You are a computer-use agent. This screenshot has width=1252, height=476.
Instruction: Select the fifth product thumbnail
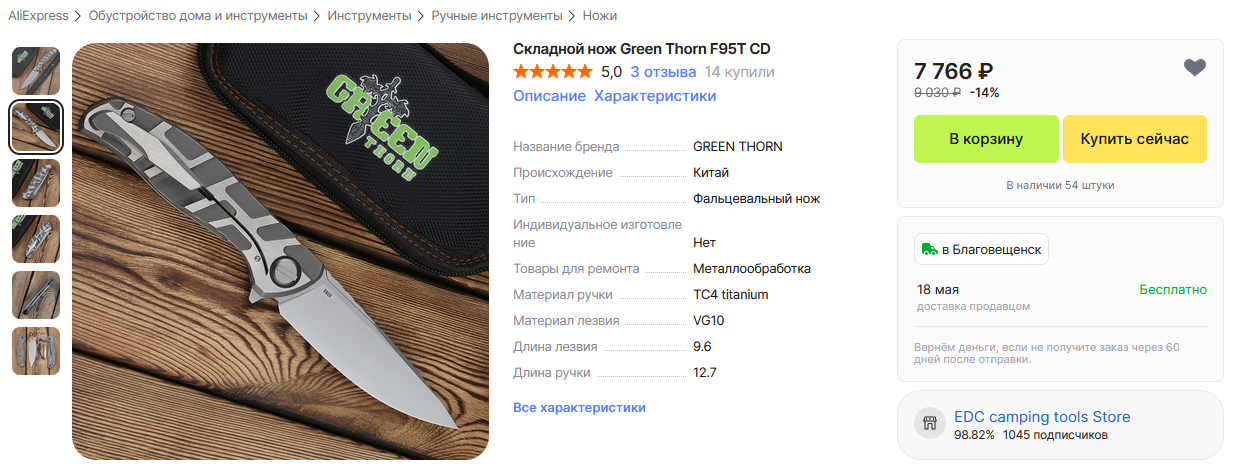pyautogui.click(x=36, y=295)
